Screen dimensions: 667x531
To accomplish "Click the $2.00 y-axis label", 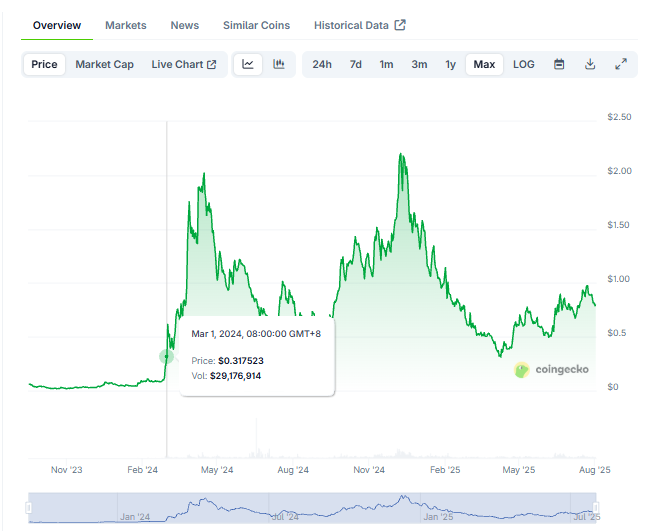I will 619,171.
